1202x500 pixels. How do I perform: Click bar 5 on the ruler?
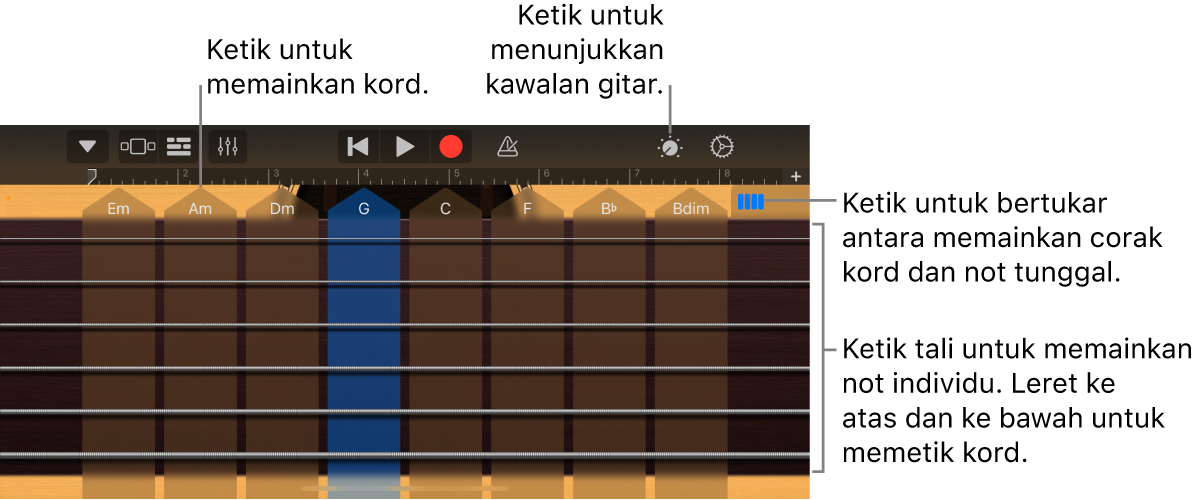tap(458, 175)
